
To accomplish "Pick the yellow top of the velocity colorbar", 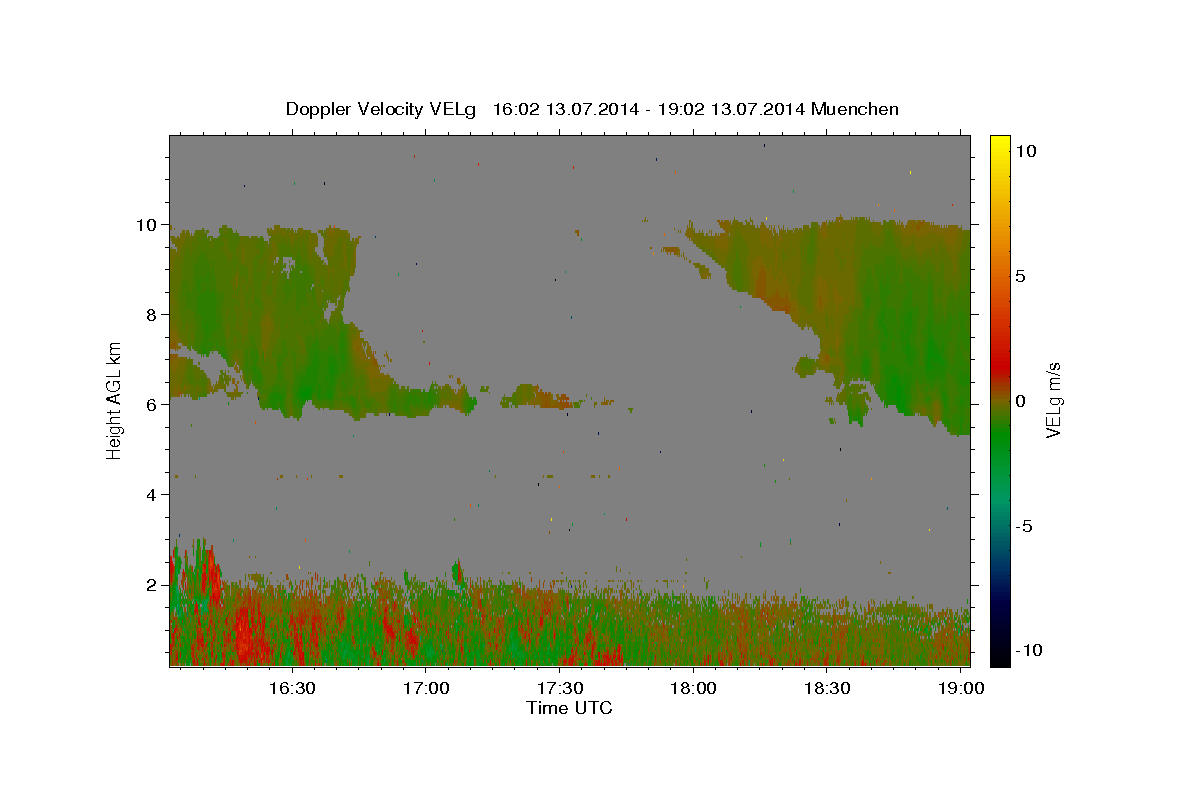I will (1000, 142).
